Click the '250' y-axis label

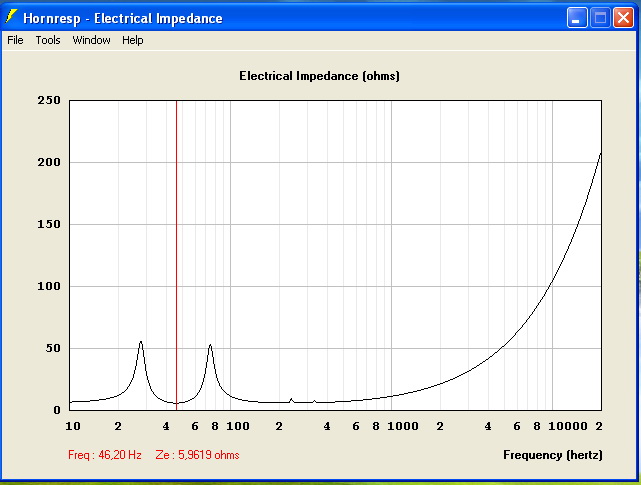49,100
